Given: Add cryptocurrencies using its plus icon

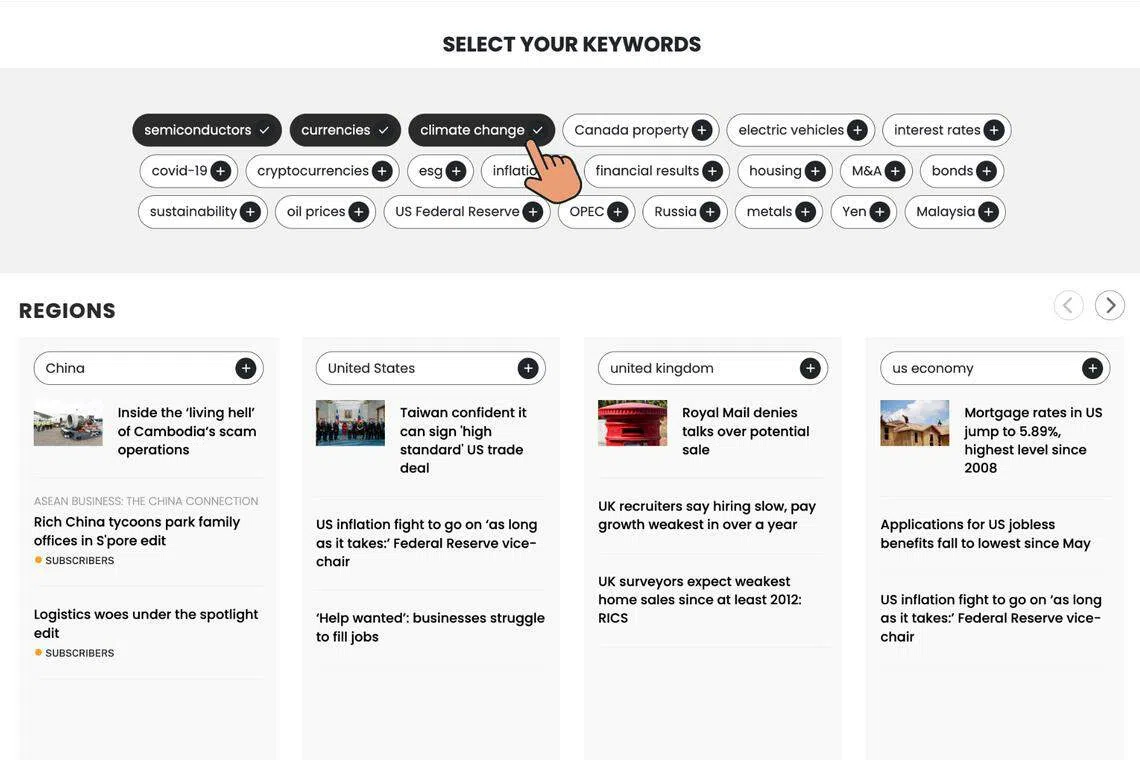Looking at the screenshot, I should [x=382, y=171].
